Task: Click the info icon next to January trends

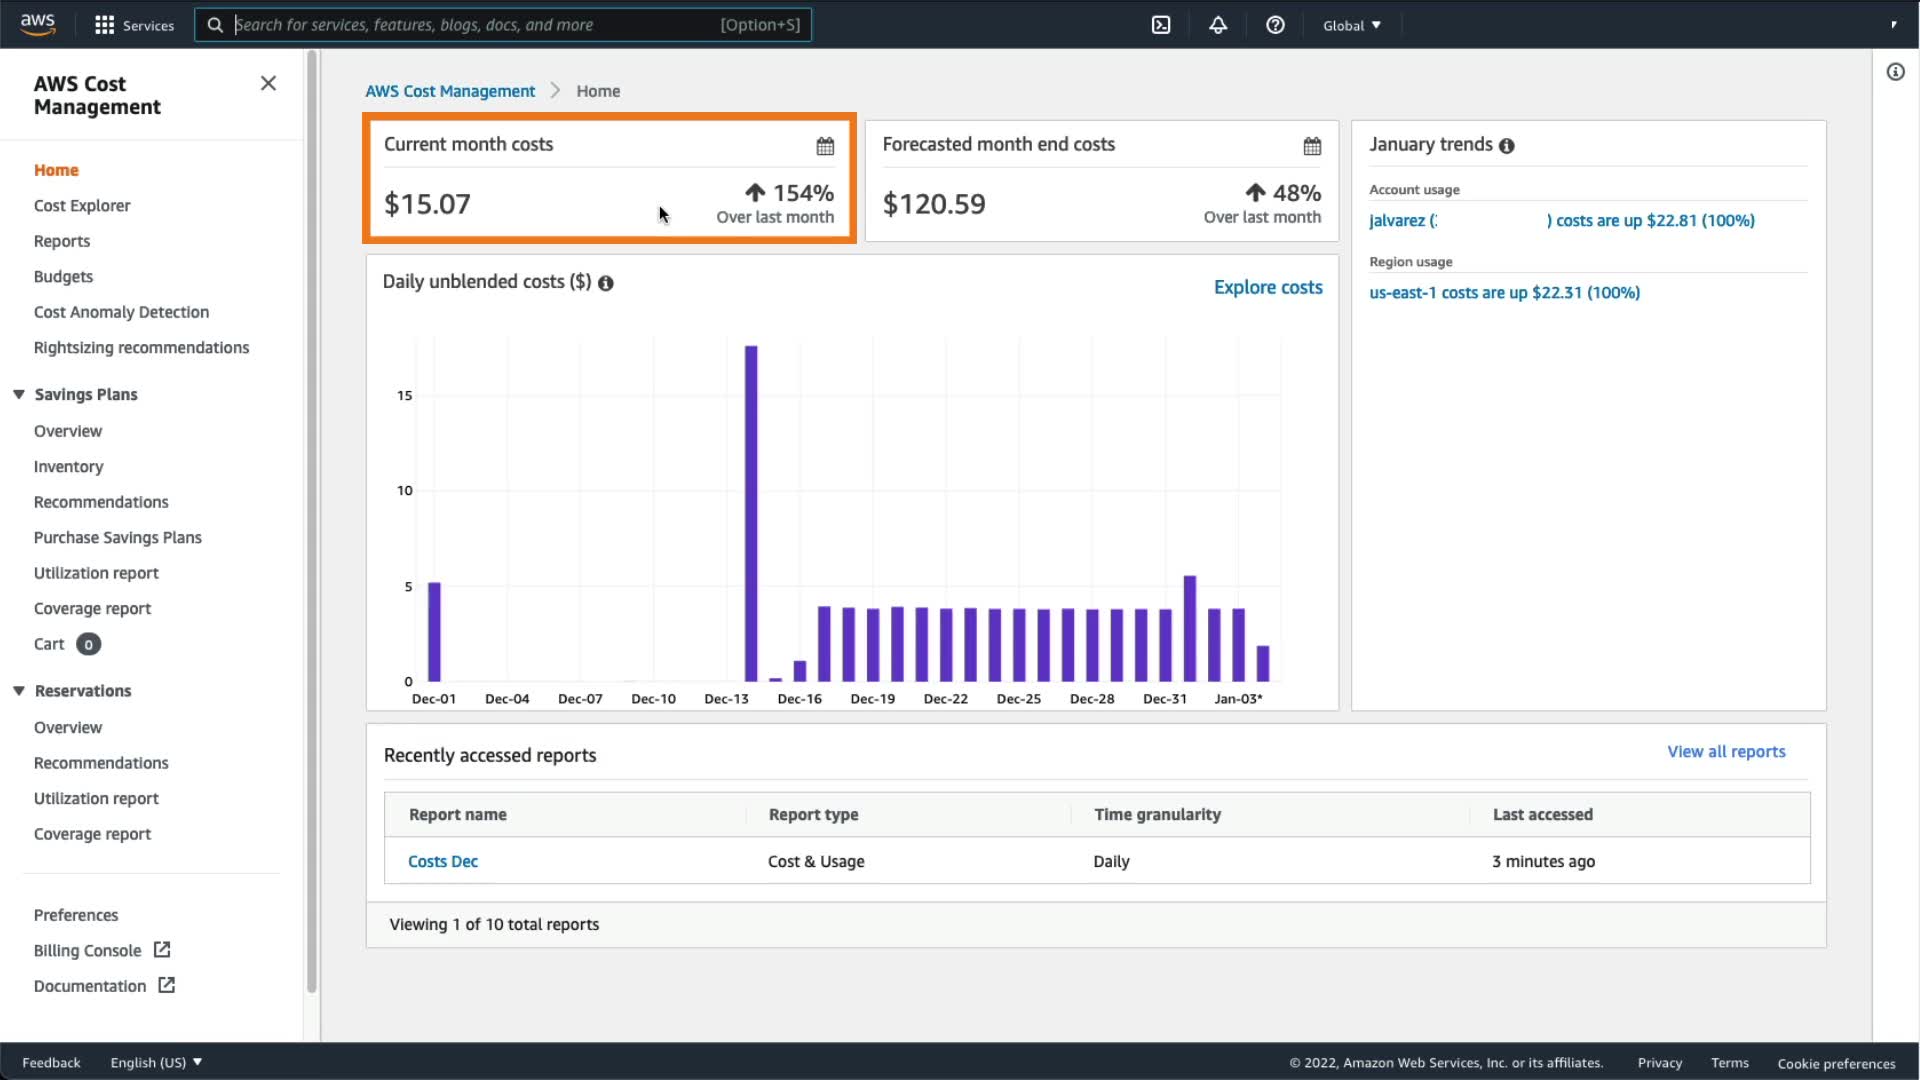Action: 1507,146
